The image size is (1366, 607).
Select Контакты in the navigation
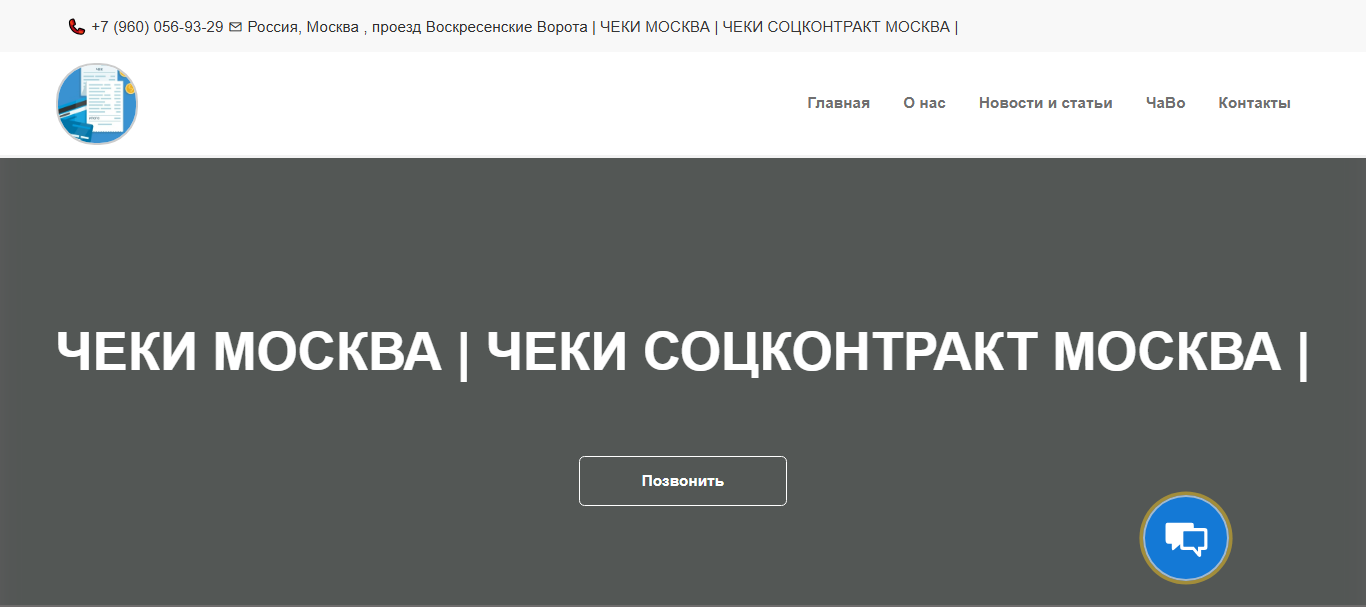click(x=1254, y=103)
